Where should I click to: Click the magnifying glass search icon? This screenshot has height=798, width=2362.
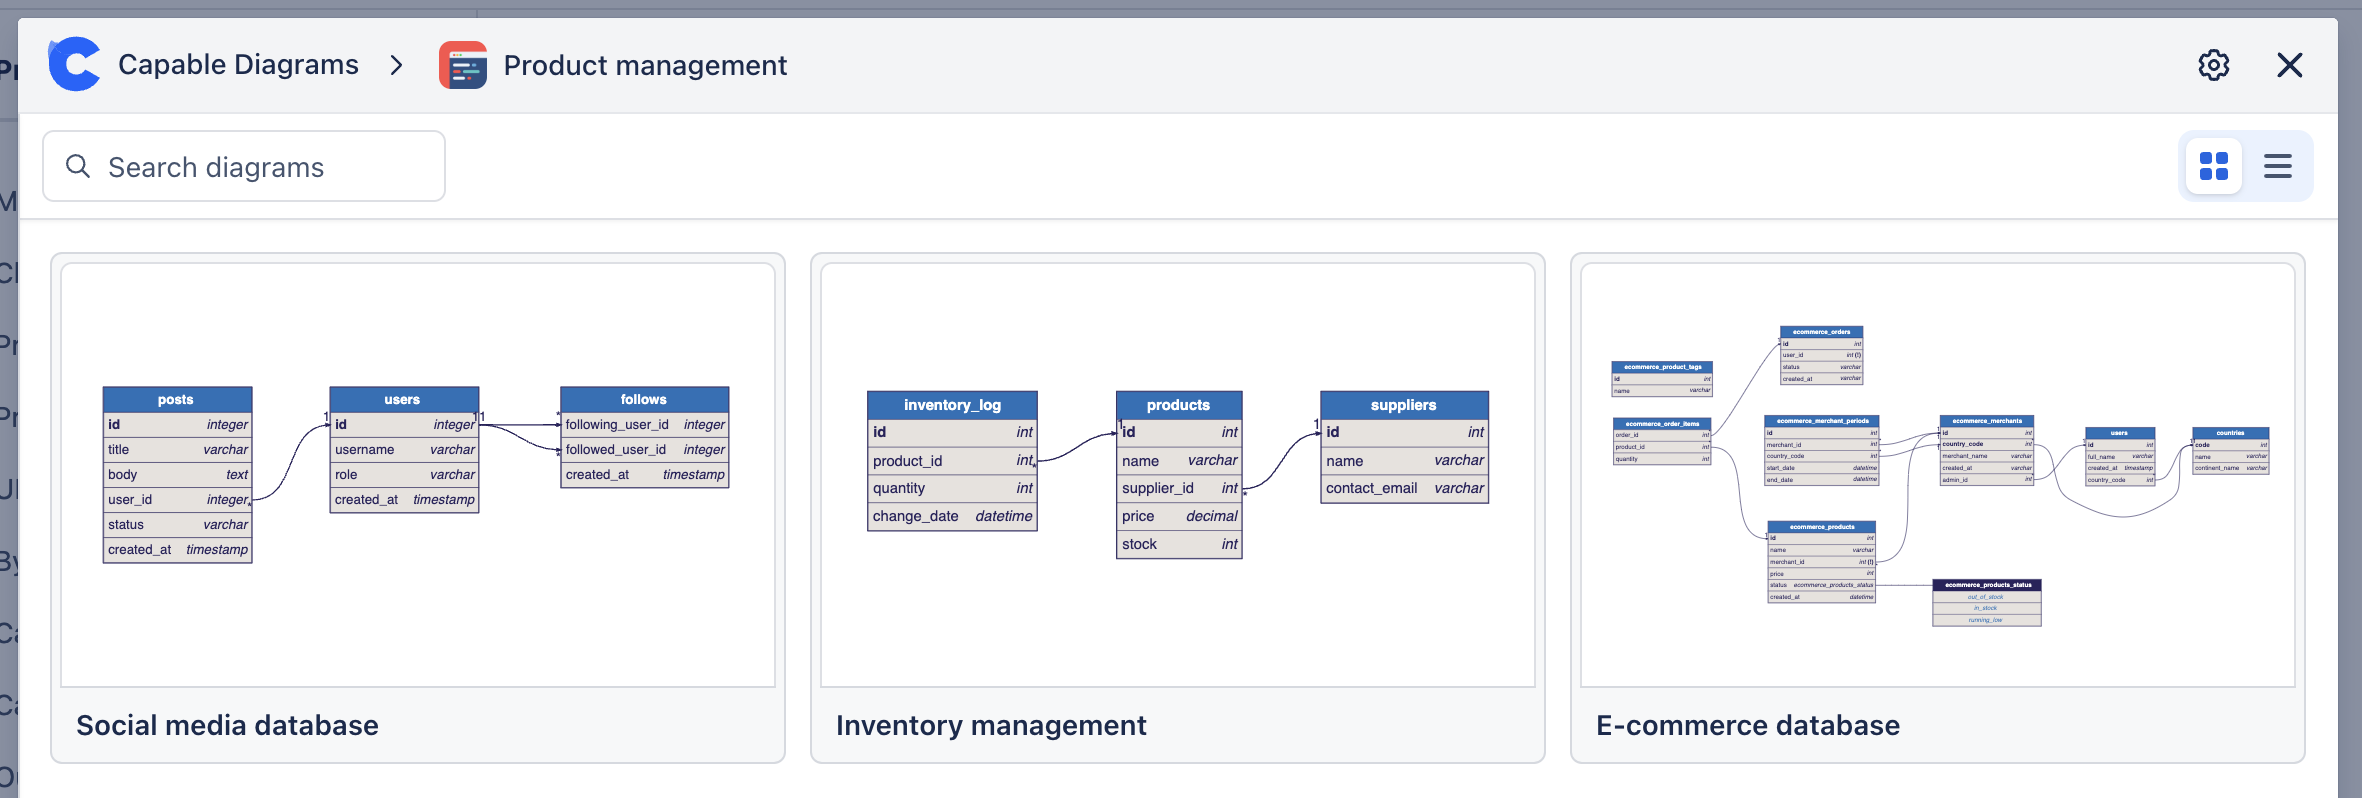click(x=78, y=166)
